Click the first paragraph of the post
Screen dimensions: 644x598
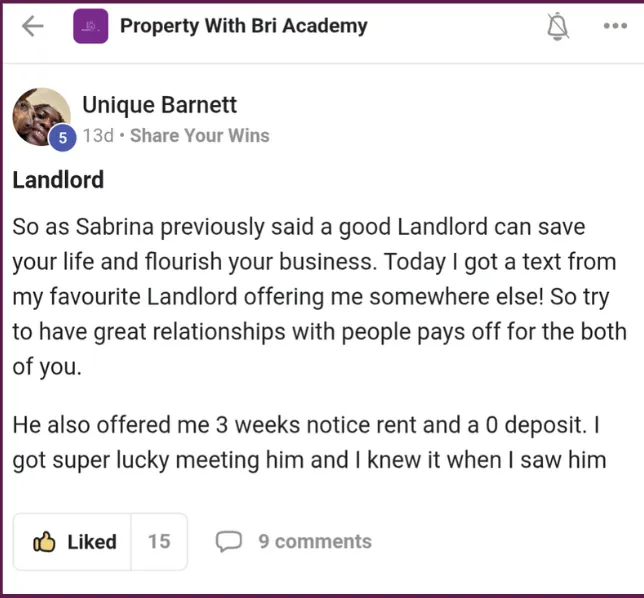[320, 297]
